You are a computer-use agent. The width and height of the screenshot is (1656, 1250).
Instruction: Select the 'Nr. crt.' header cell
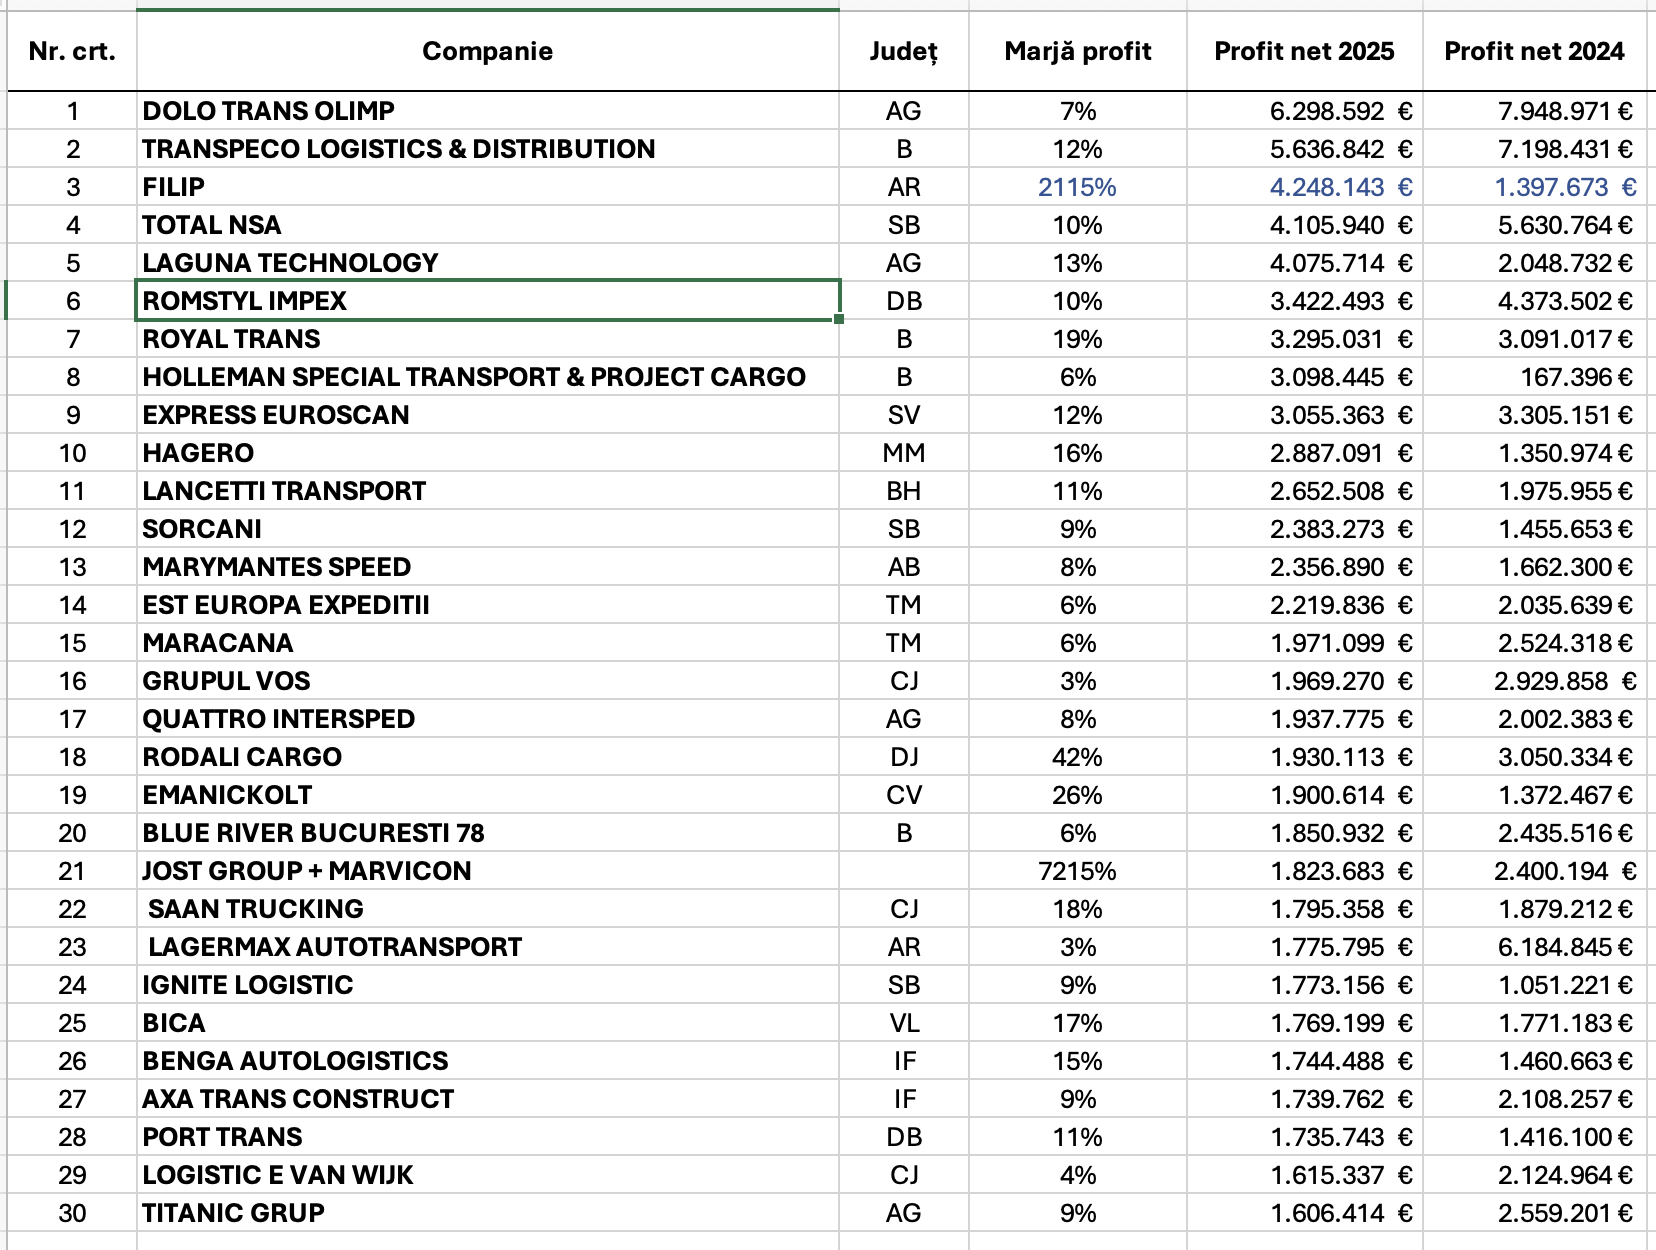[72, 51]
